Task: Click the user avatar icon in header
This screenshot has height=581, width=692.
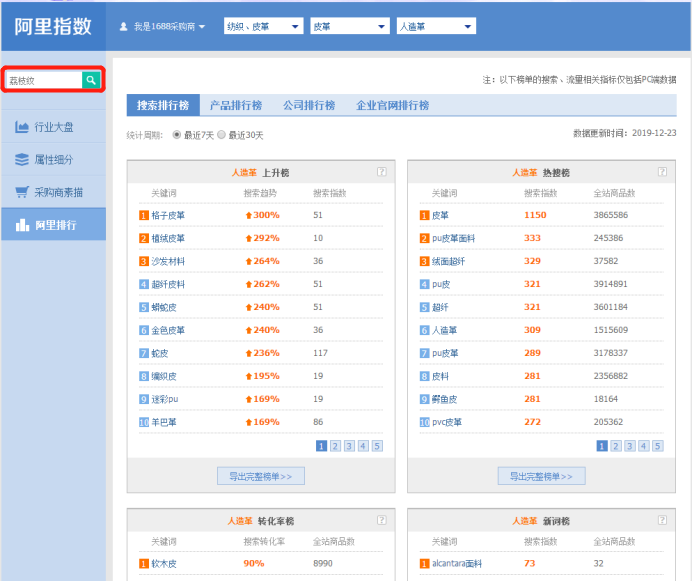Action: coord(124,26)
